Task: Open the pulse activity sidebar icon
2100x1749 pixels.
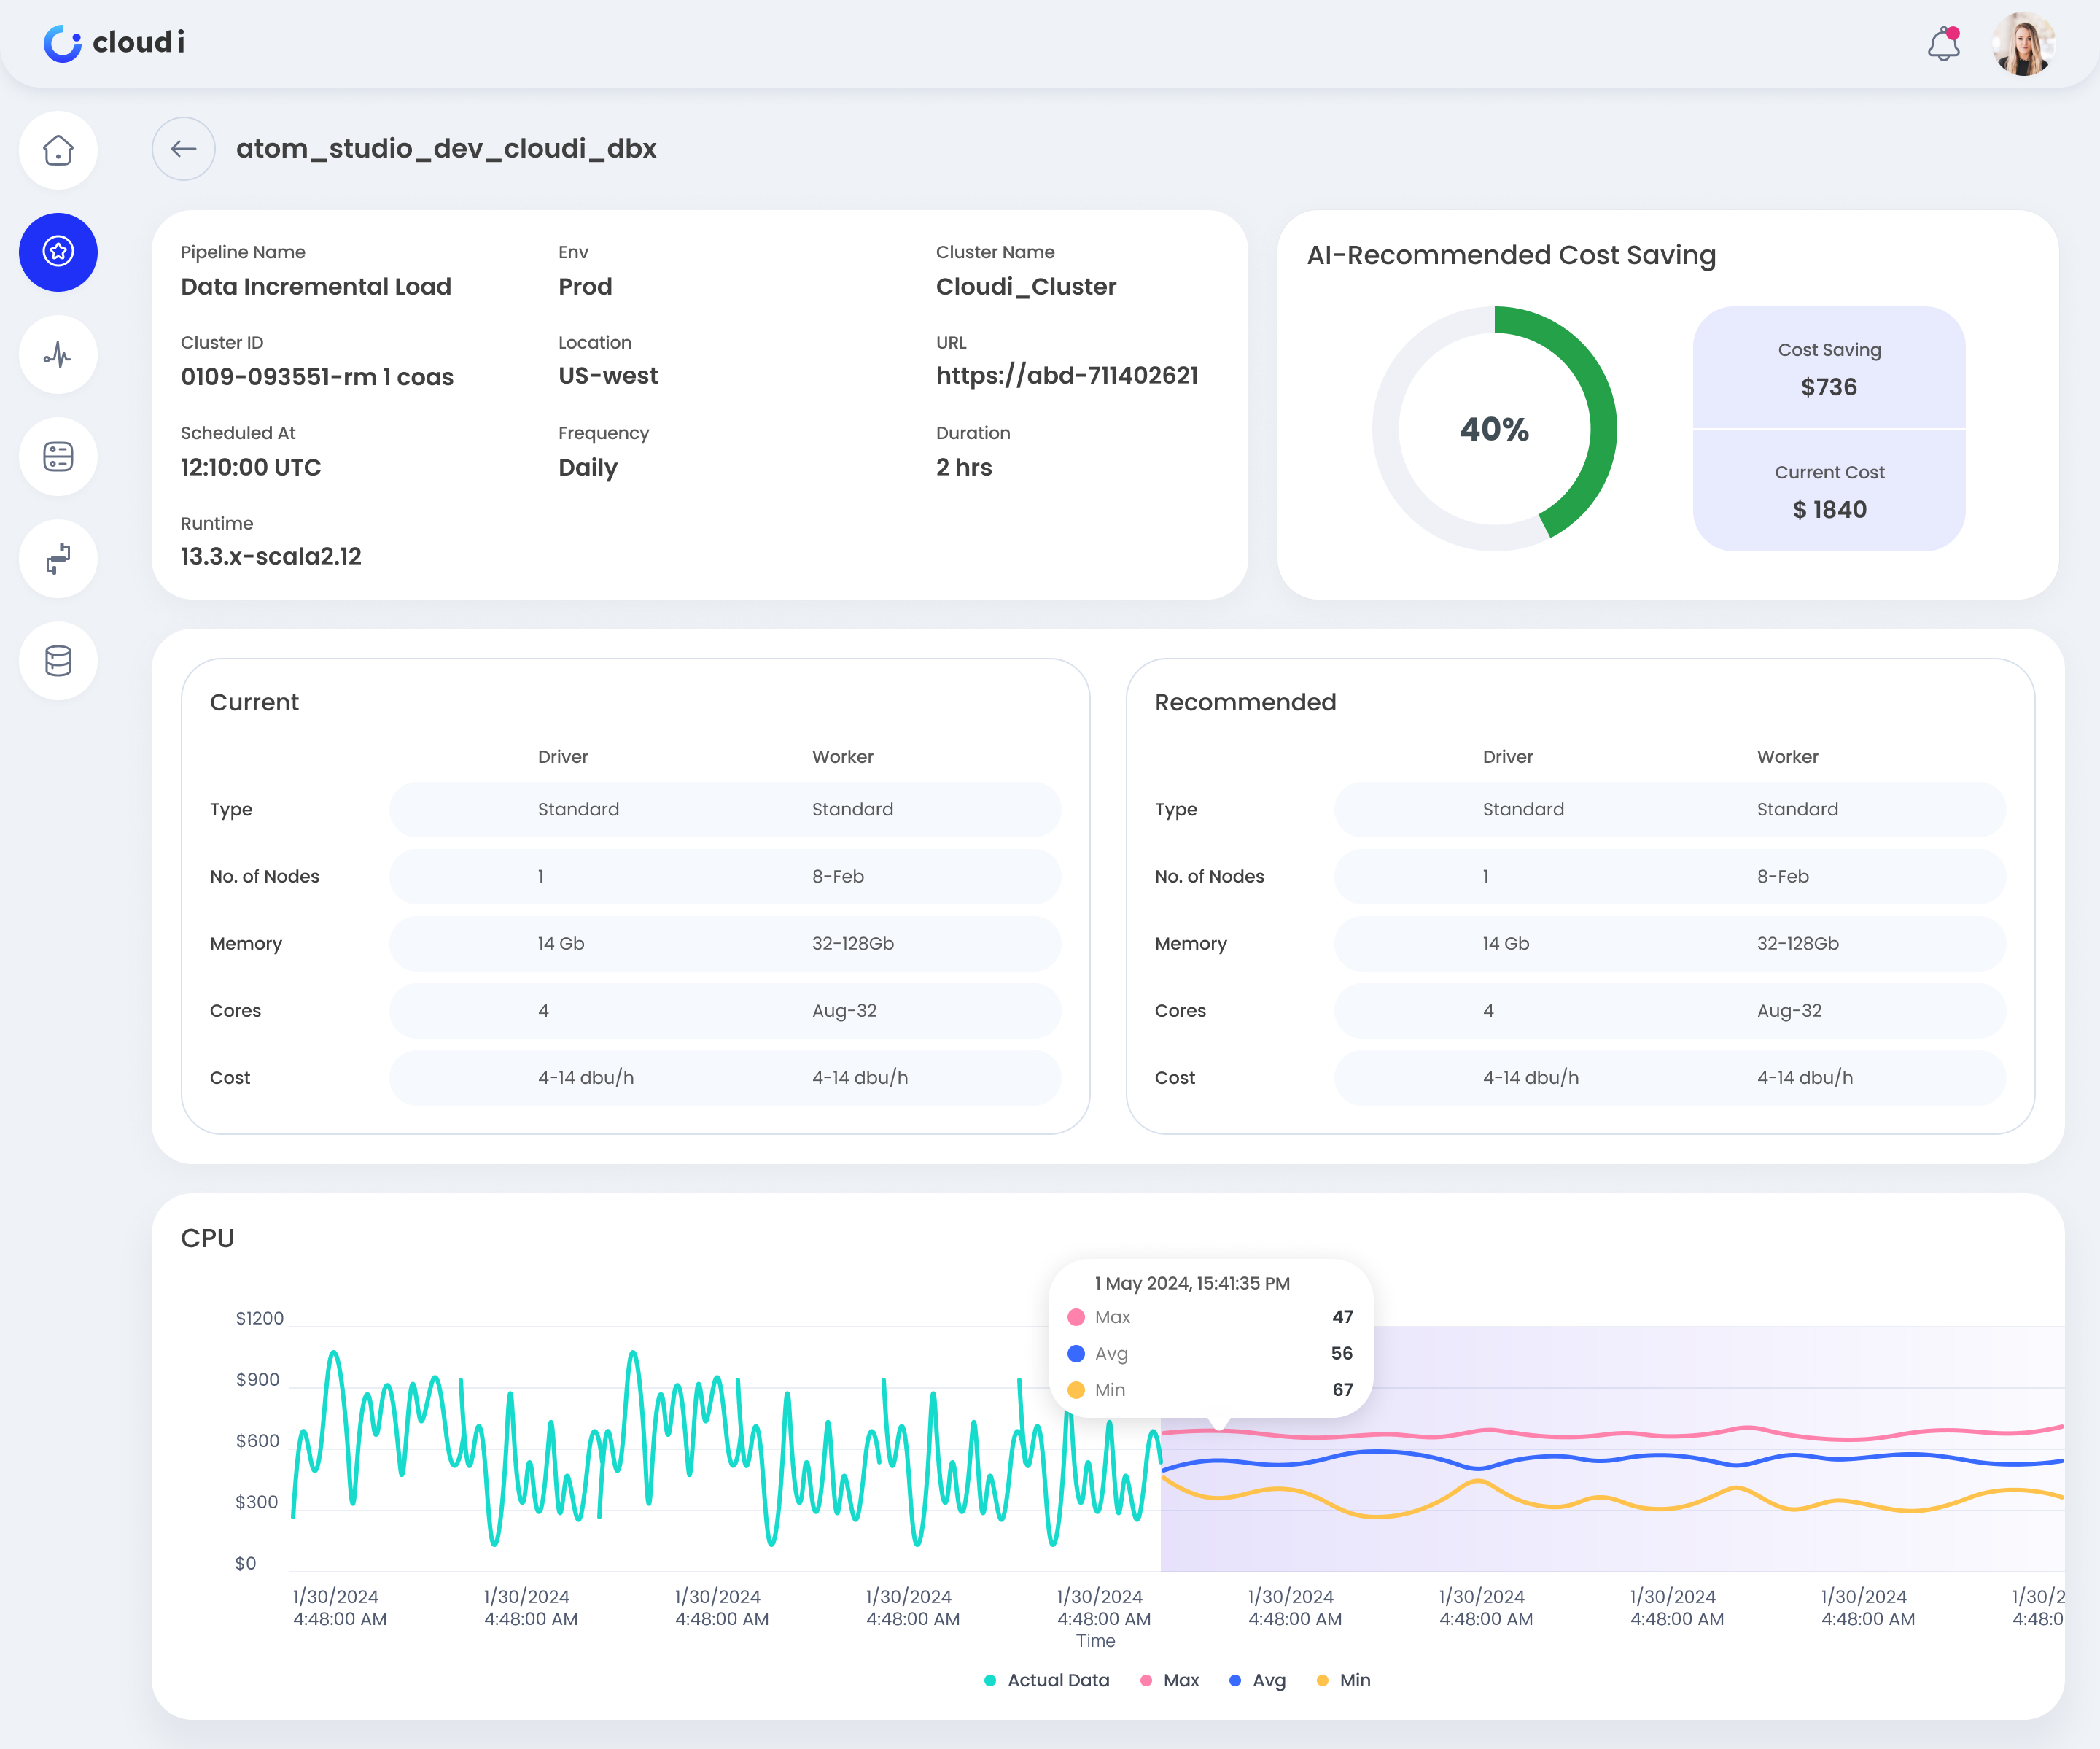Action: pyautogui.click(x=58, y=354)
